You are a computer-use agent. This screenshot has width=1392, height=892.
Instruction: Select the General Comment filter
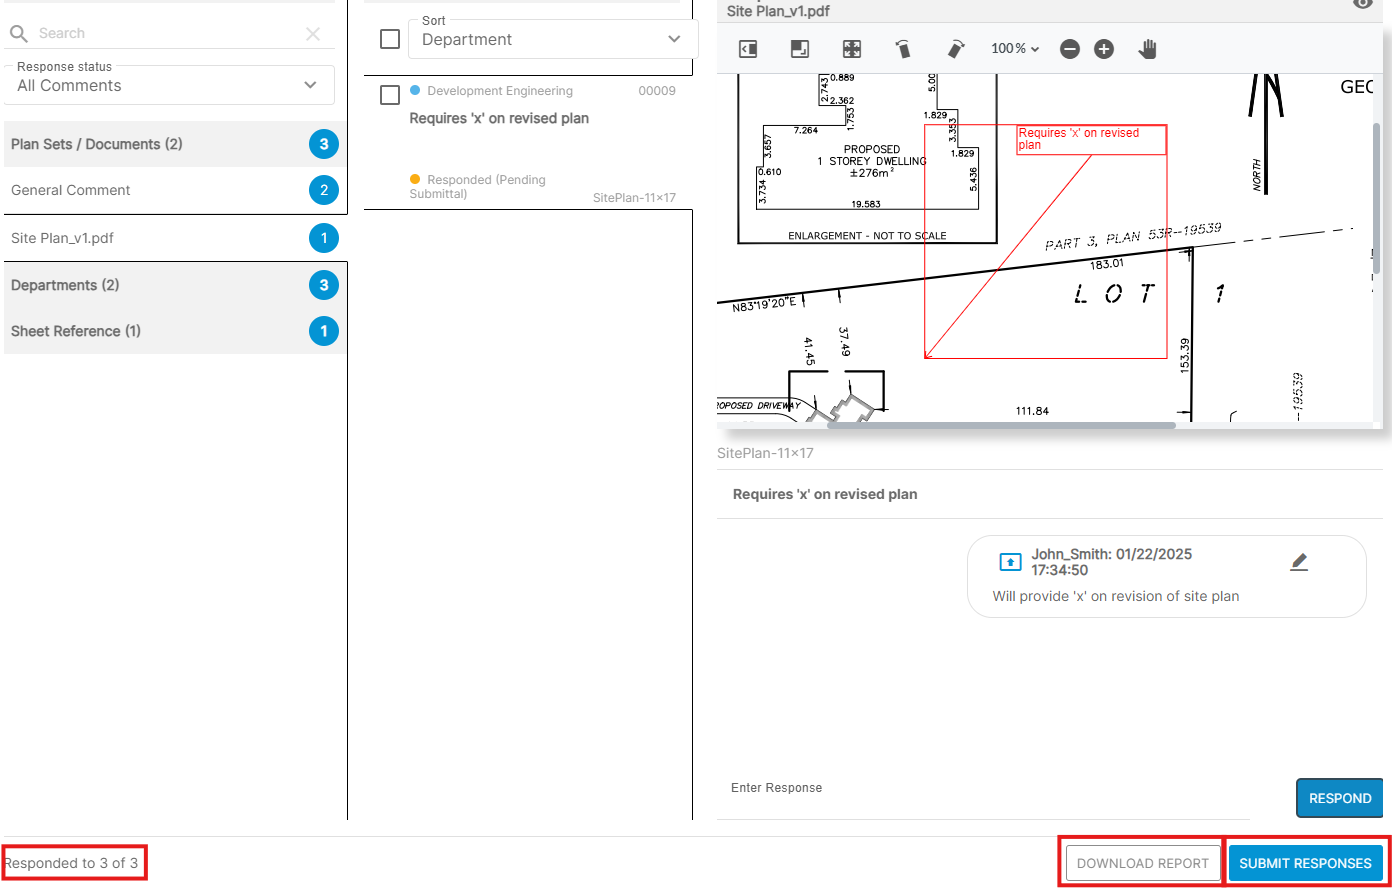coord(71,190)
